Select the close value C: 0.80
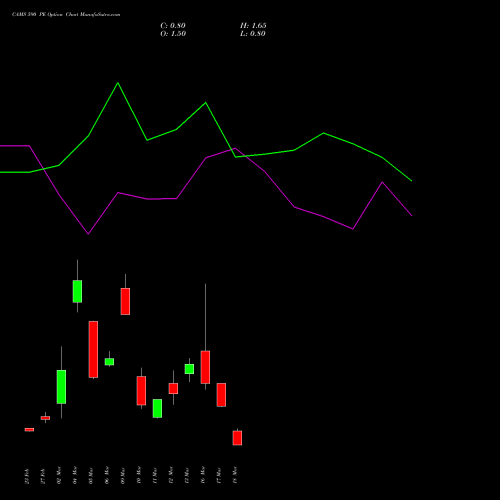The width and height of the screenshot is (500, 500). click(173, 26)
